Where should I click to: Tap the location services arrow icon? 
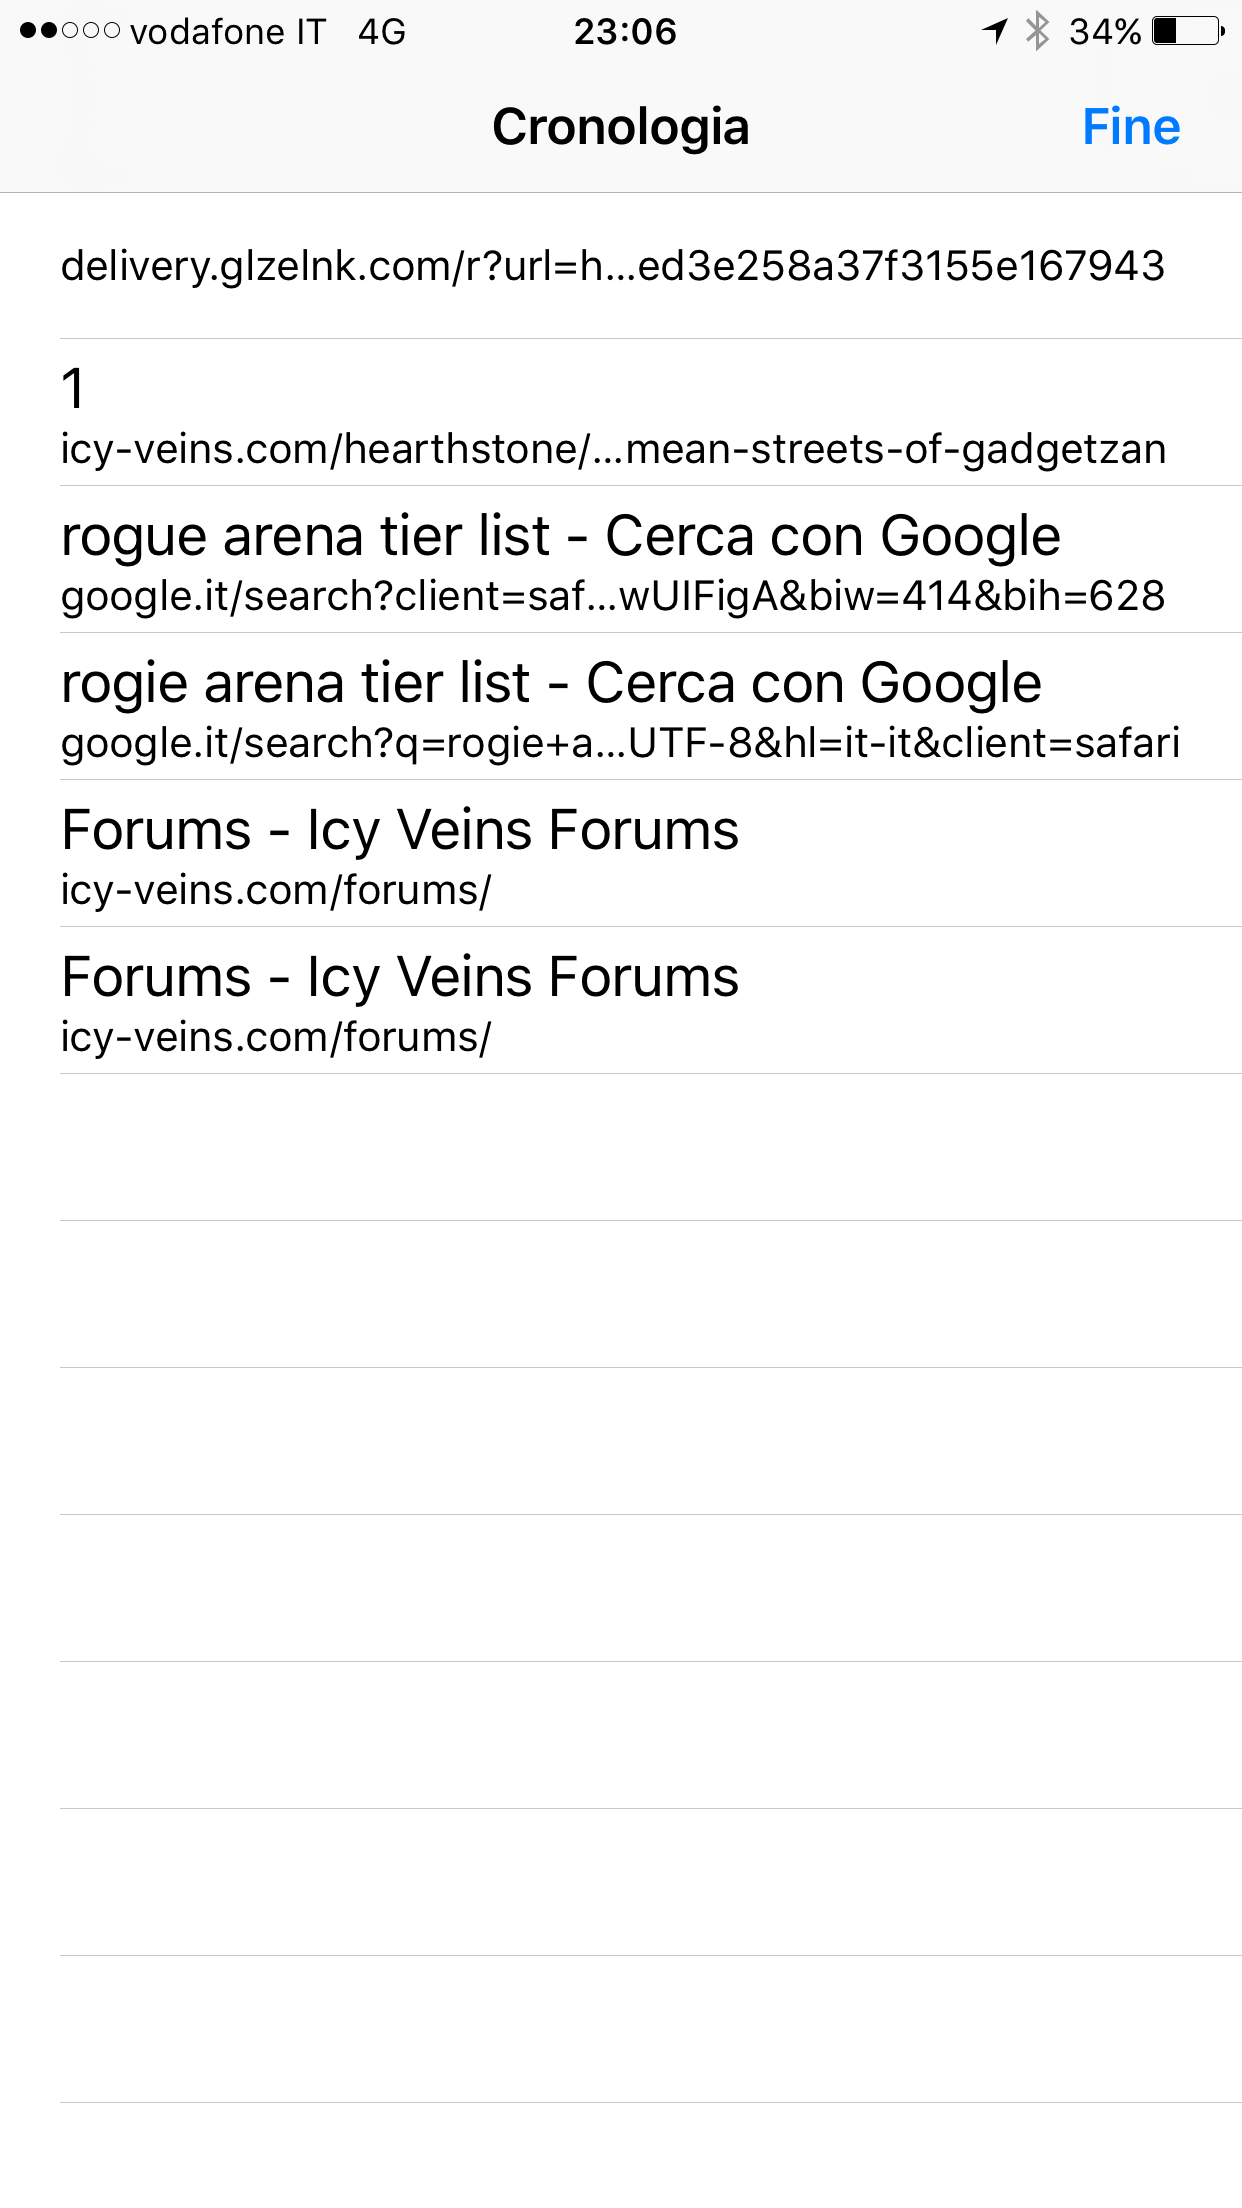pyautogui.click(x=994, y=31)
